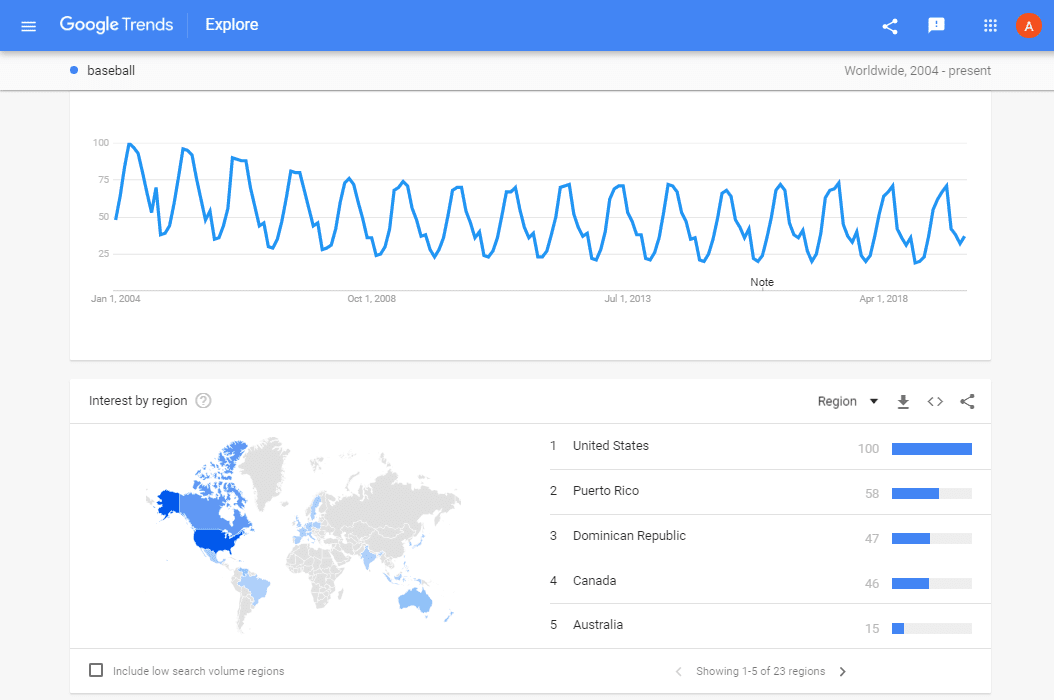
Task: Open the Google apps grid
Action: 990,26
